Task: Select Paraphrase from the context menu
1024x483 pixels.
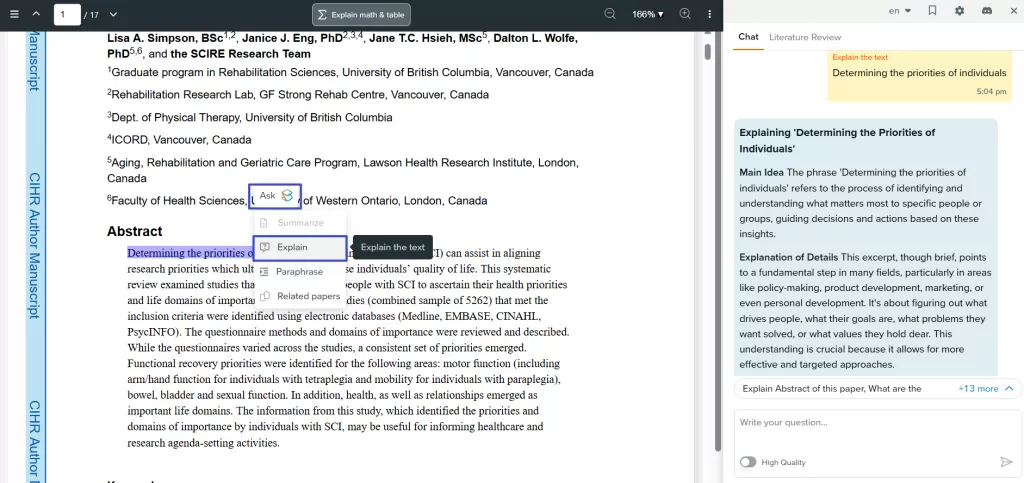Action: (299, 271)
